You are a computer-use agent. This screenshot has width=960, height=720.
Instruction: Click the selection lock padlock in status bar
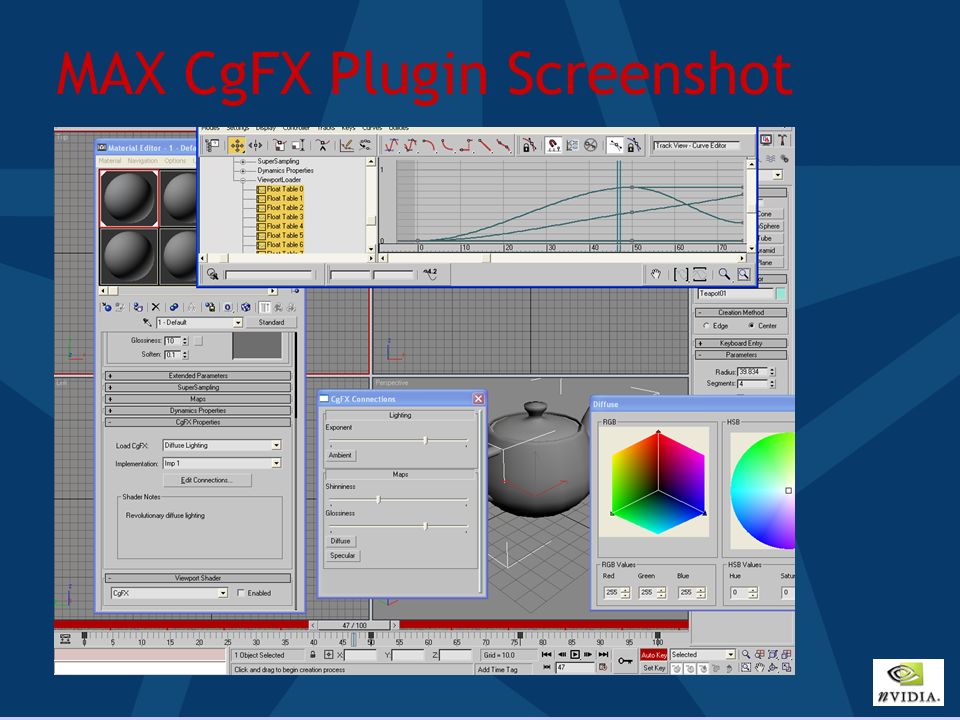[x=313, y=654]
